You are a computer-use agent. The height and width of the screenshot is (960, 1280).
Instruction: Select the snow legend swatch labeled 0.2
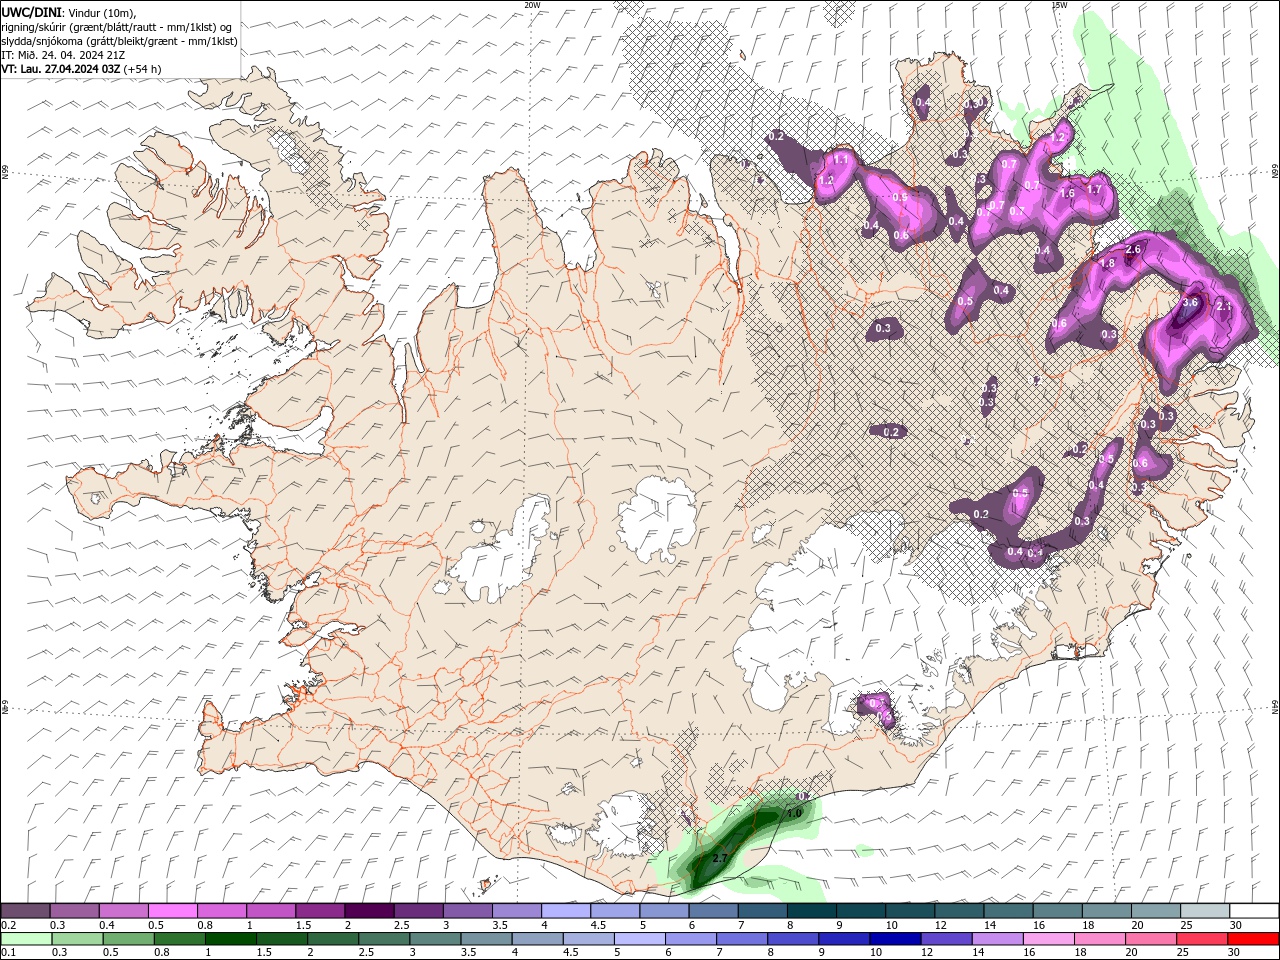(25, 911)
